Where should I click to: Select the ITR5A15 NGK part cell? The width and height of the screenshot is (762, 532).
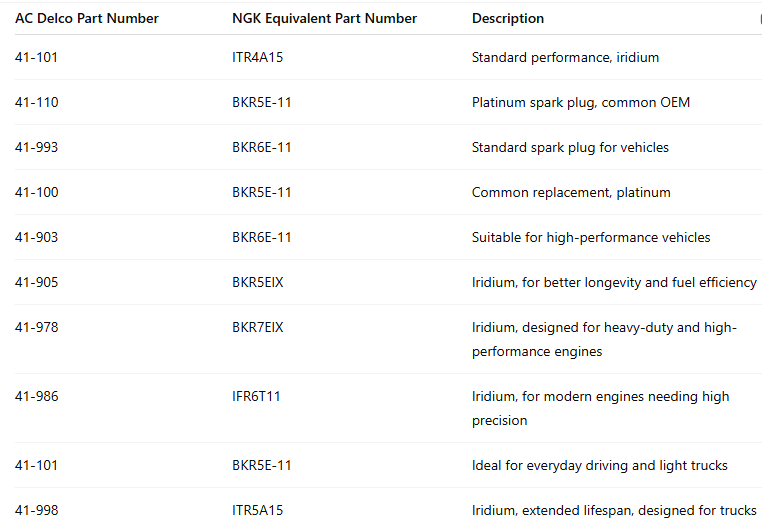[258, 510]
